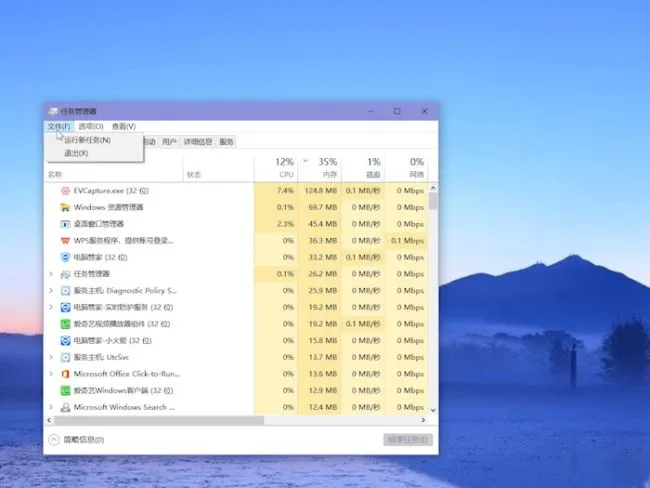Expand the Microsoft Windows Search row

51,407
